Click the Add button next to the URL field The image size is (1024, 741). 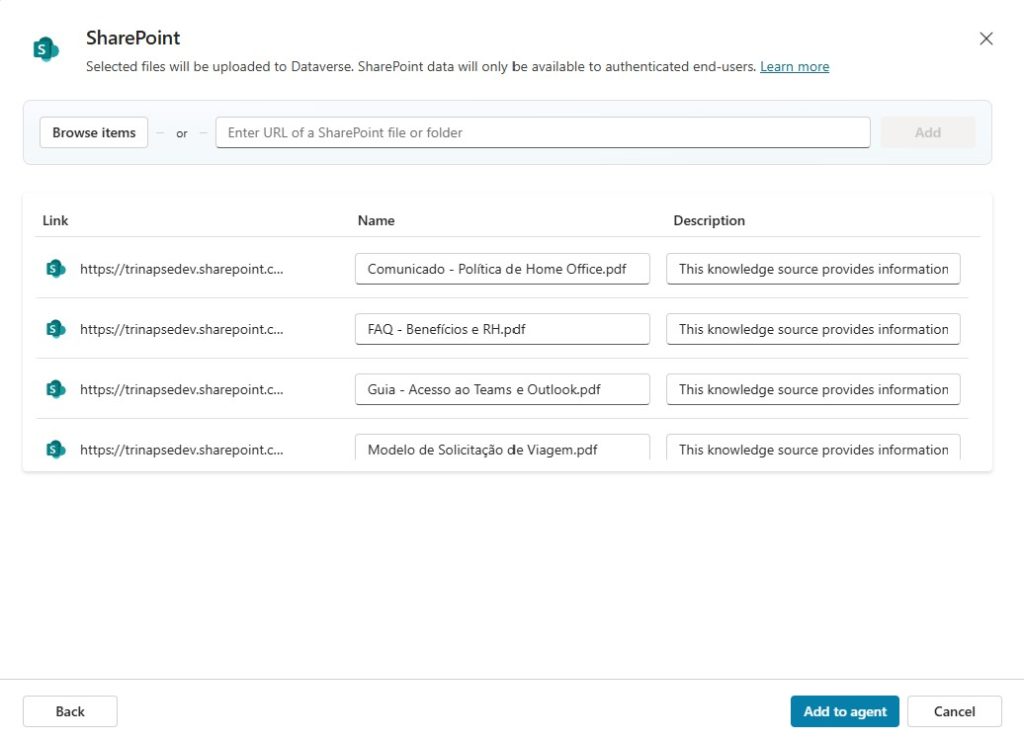(x=927, y=132)
